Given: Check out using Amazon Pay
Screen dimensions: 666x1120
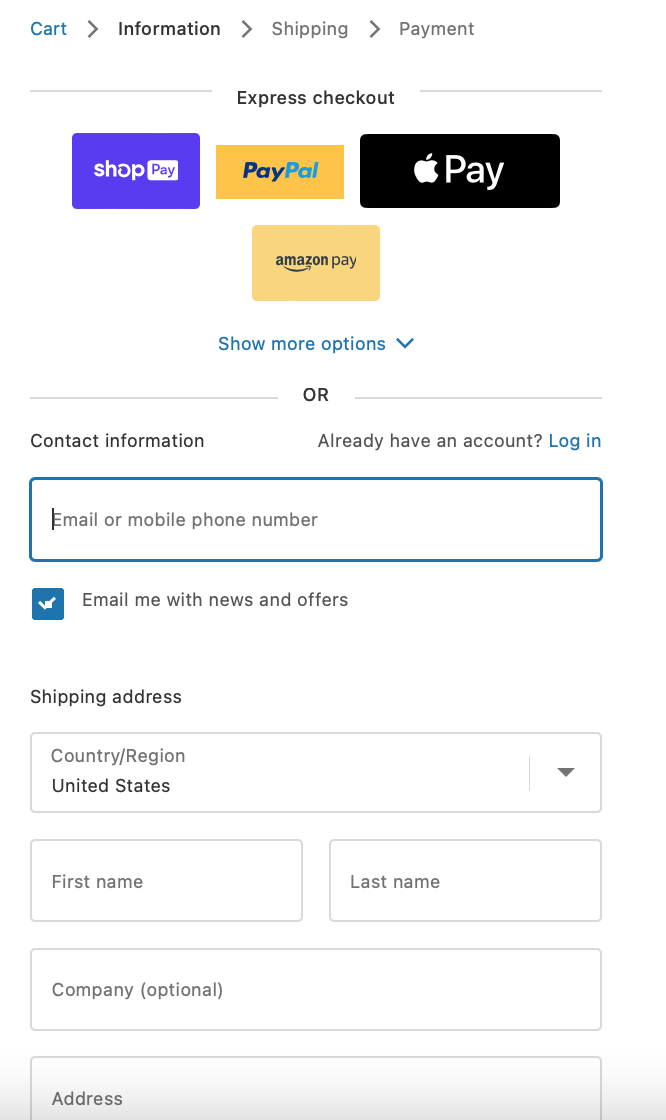Looking at the screenshot, I should tap(316, 263).
